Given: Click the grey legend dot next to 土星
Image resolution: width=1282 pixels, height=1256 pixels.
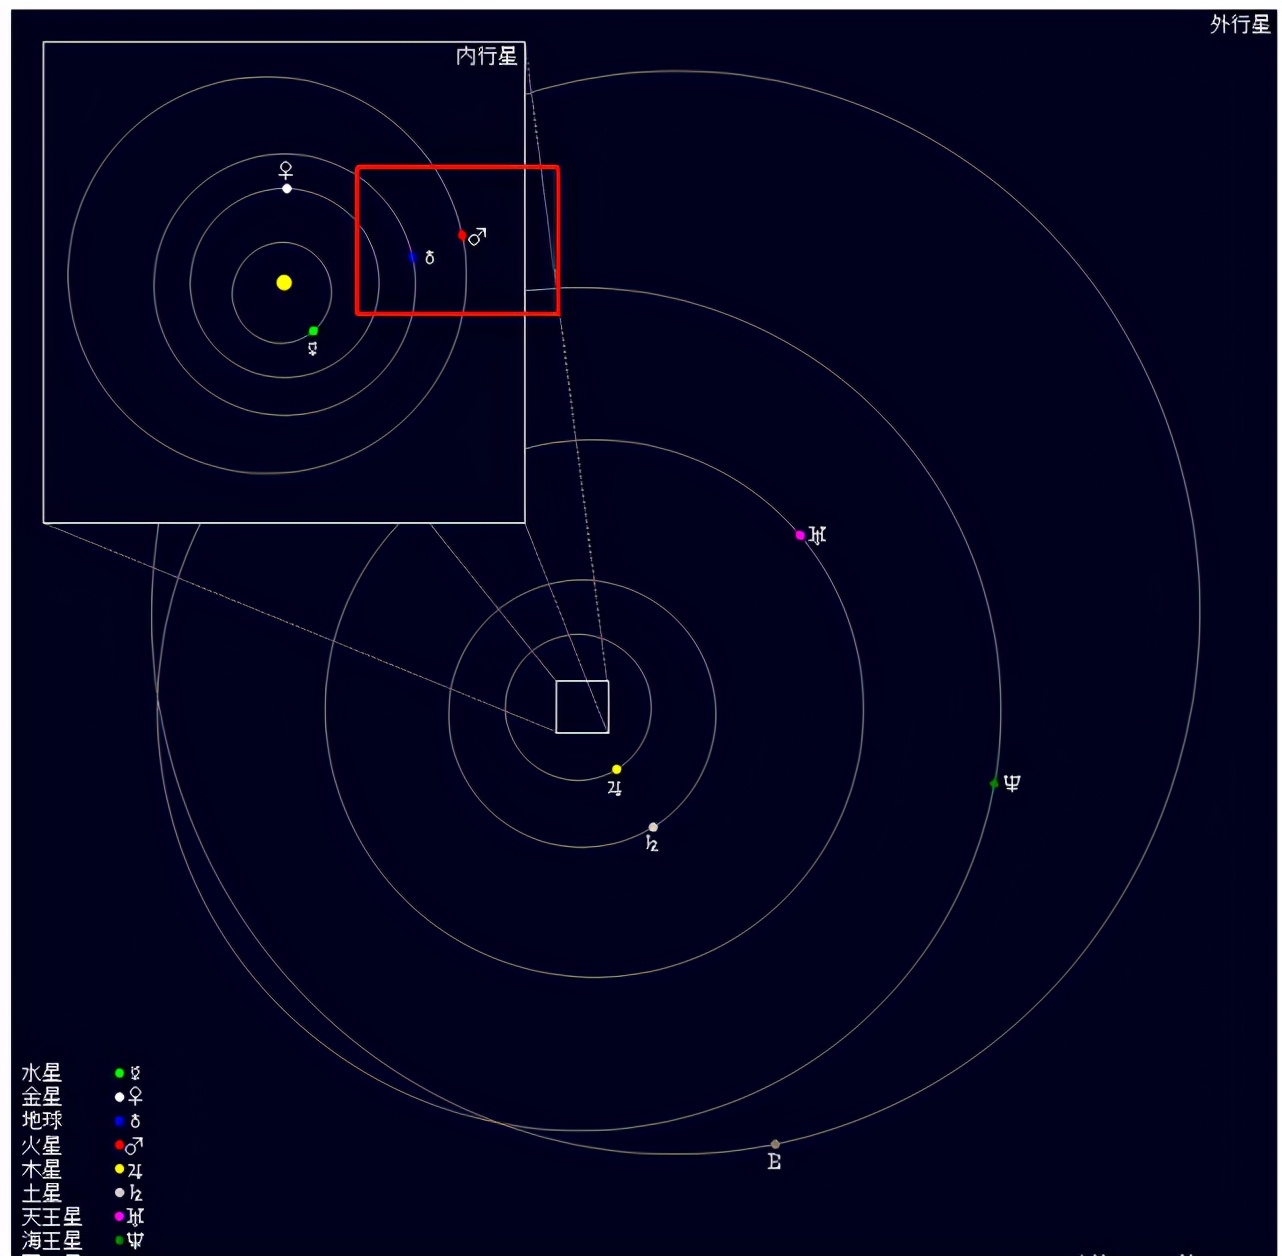Looking at the screenshot, I should (x=119, y=1193).
